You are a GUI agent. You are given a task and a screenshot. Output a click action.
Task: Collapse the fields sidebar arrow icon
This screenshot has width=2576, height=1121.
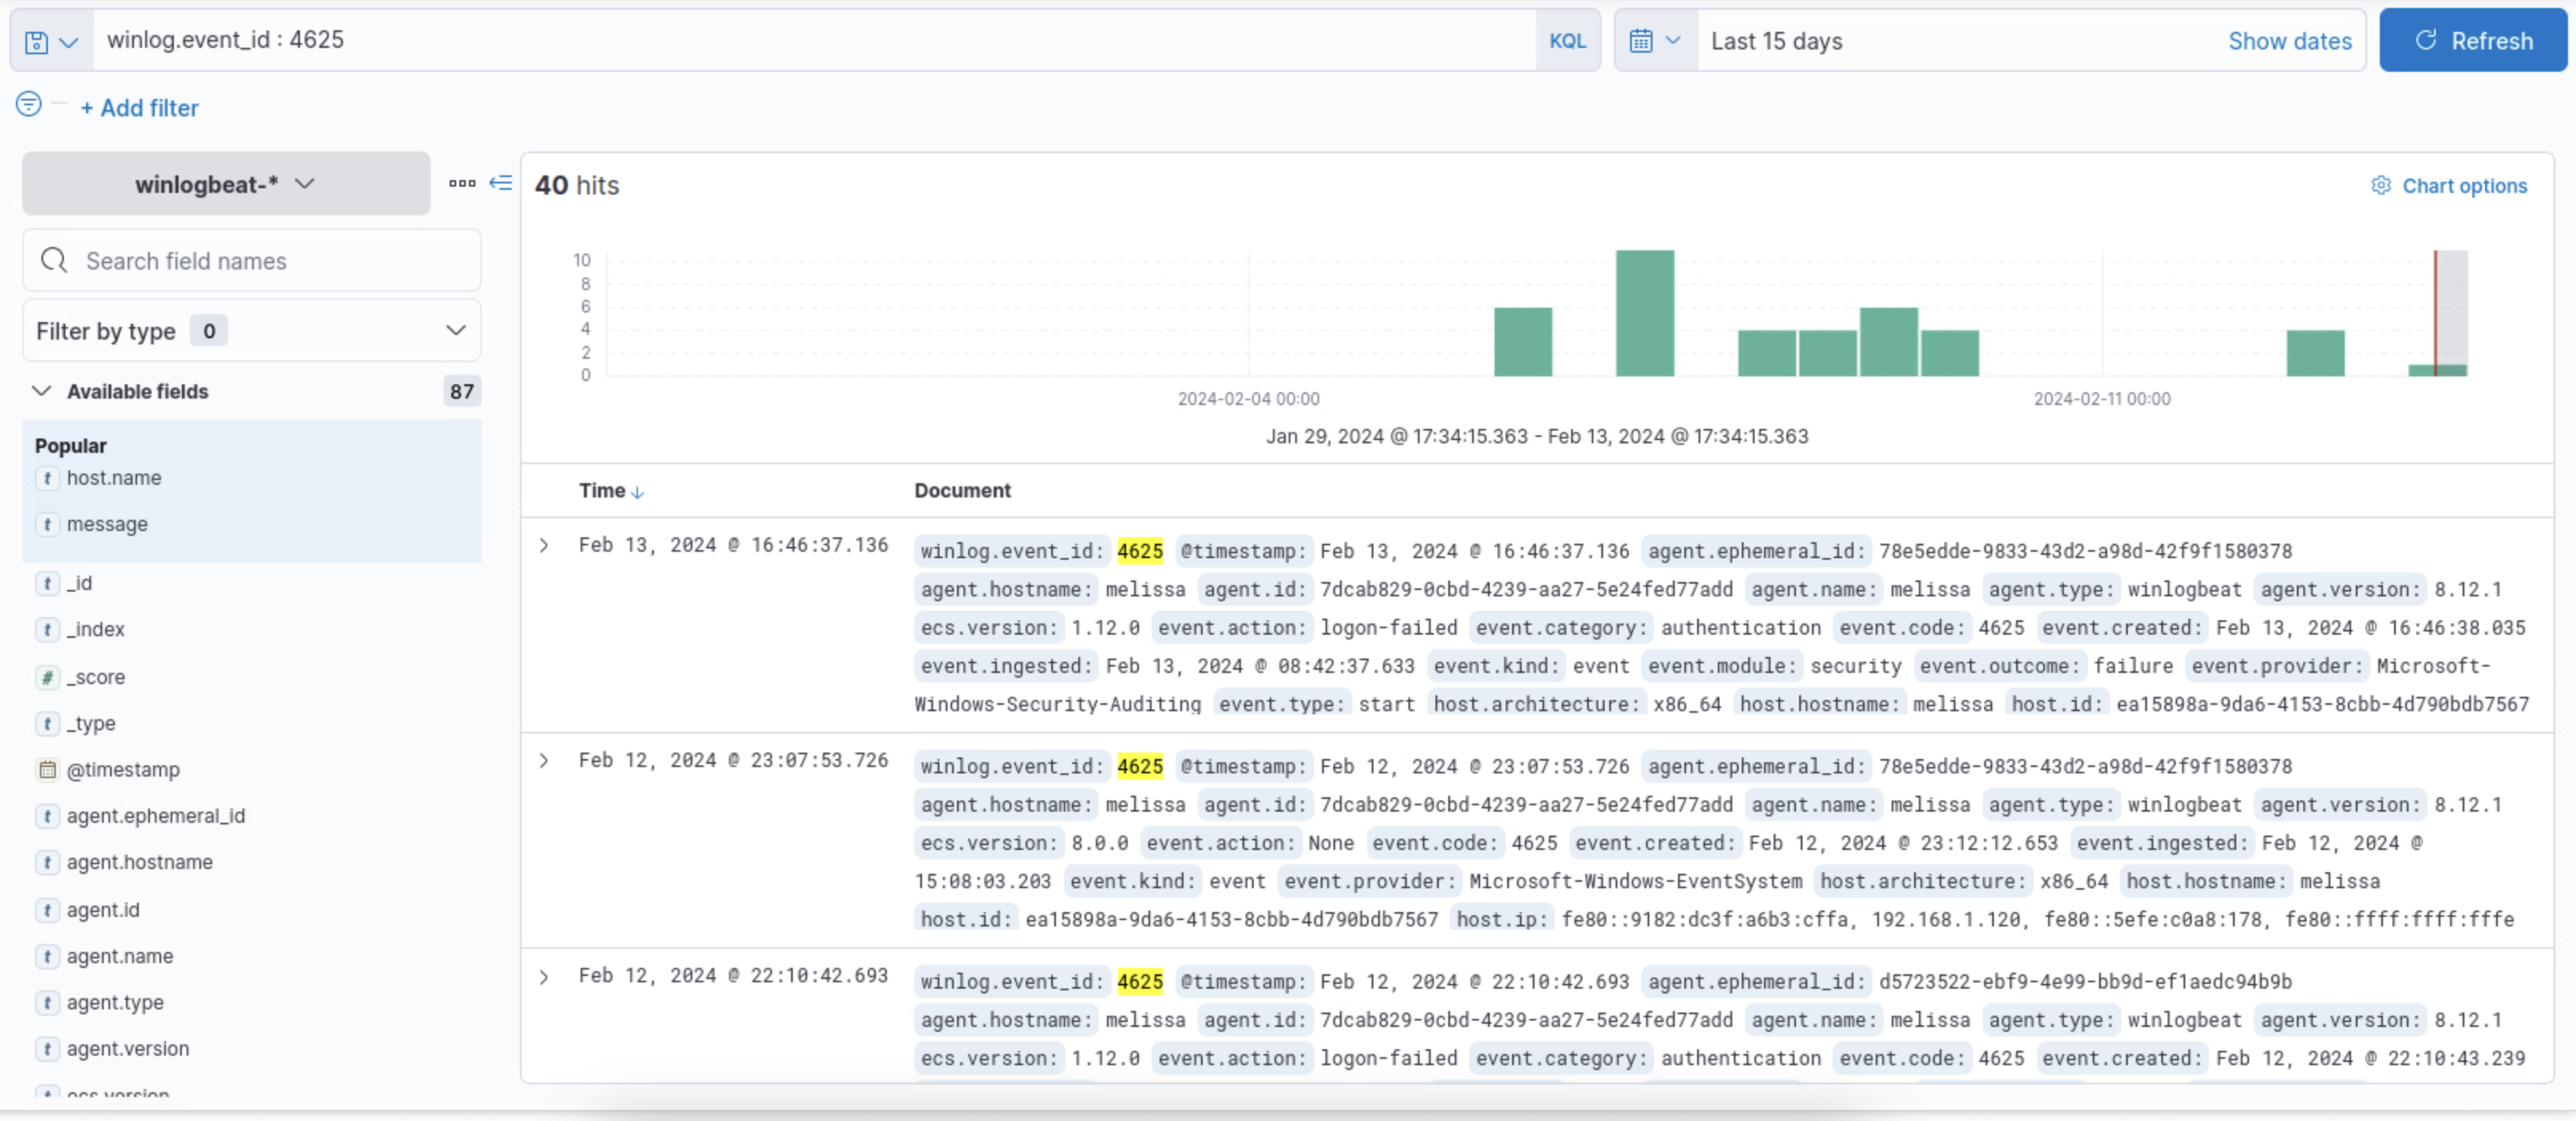(x=501, y=183)
